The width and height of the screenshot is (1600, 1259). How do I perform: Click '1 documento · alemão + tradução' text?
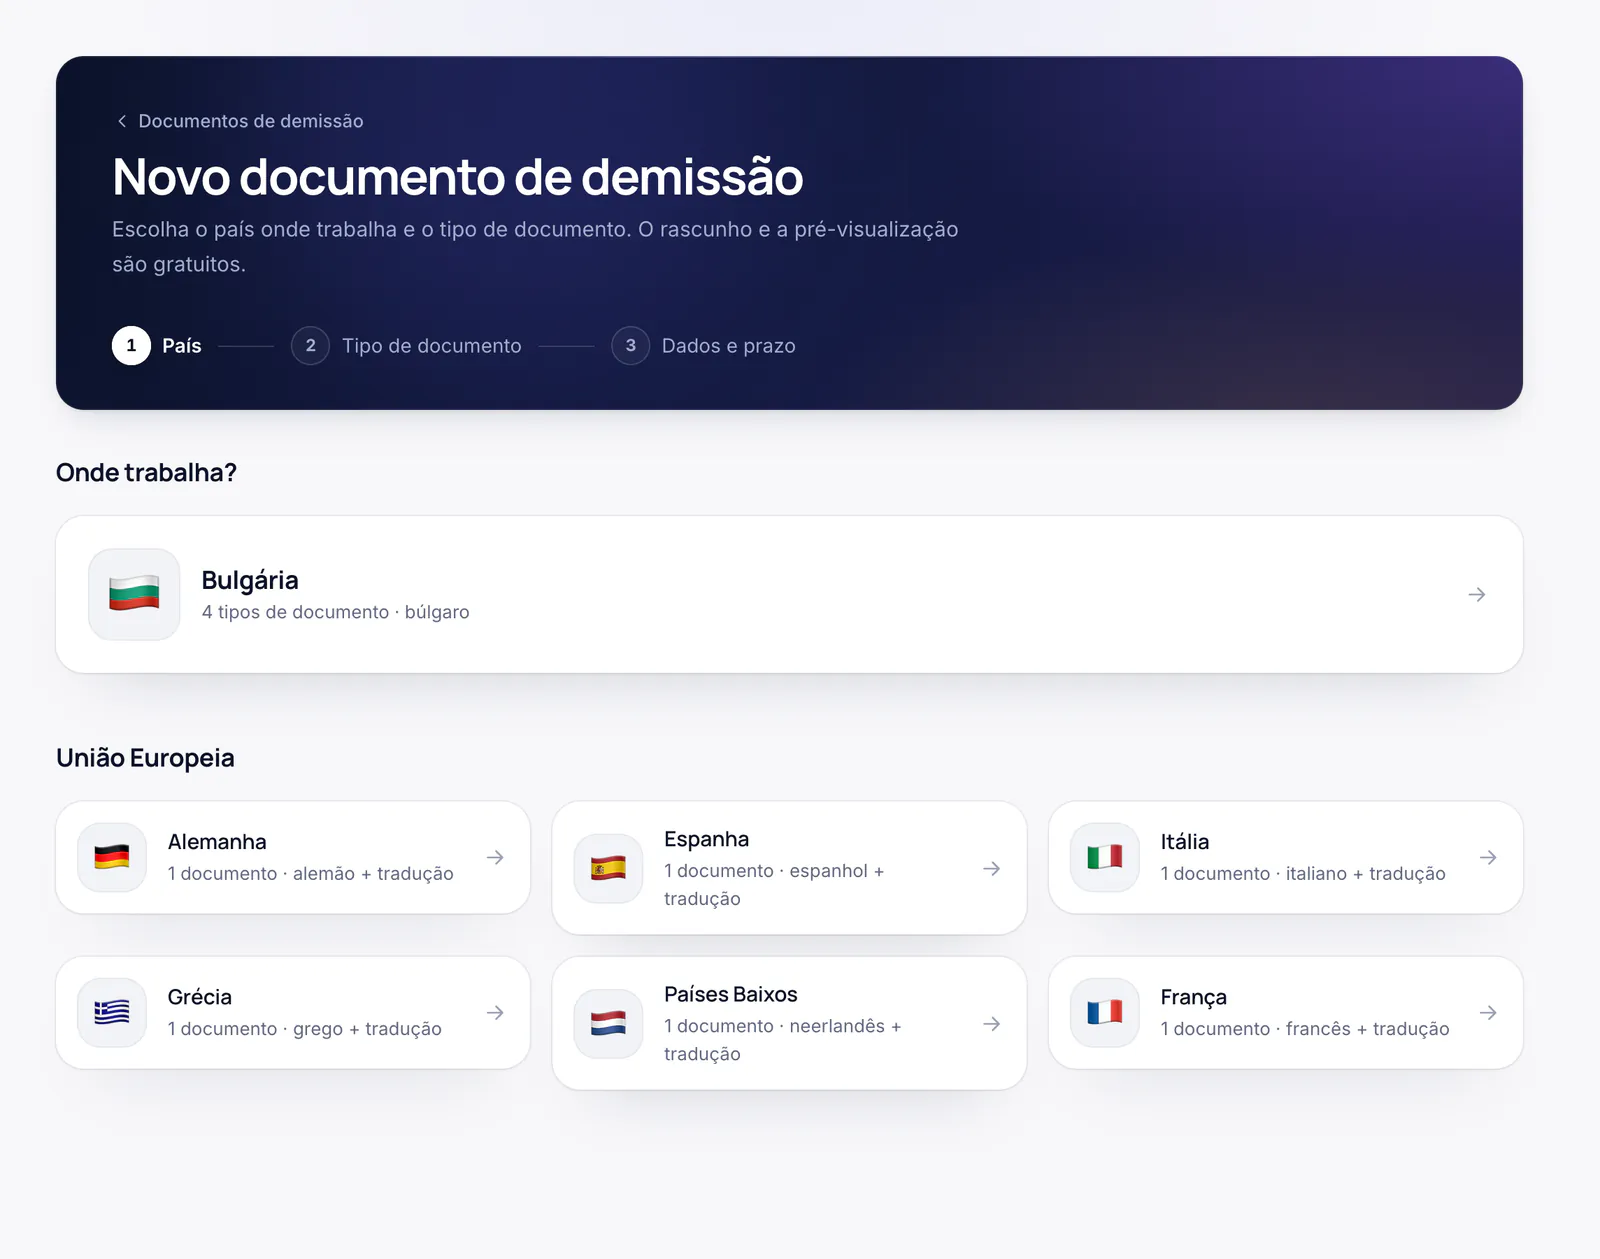(310, 873)
